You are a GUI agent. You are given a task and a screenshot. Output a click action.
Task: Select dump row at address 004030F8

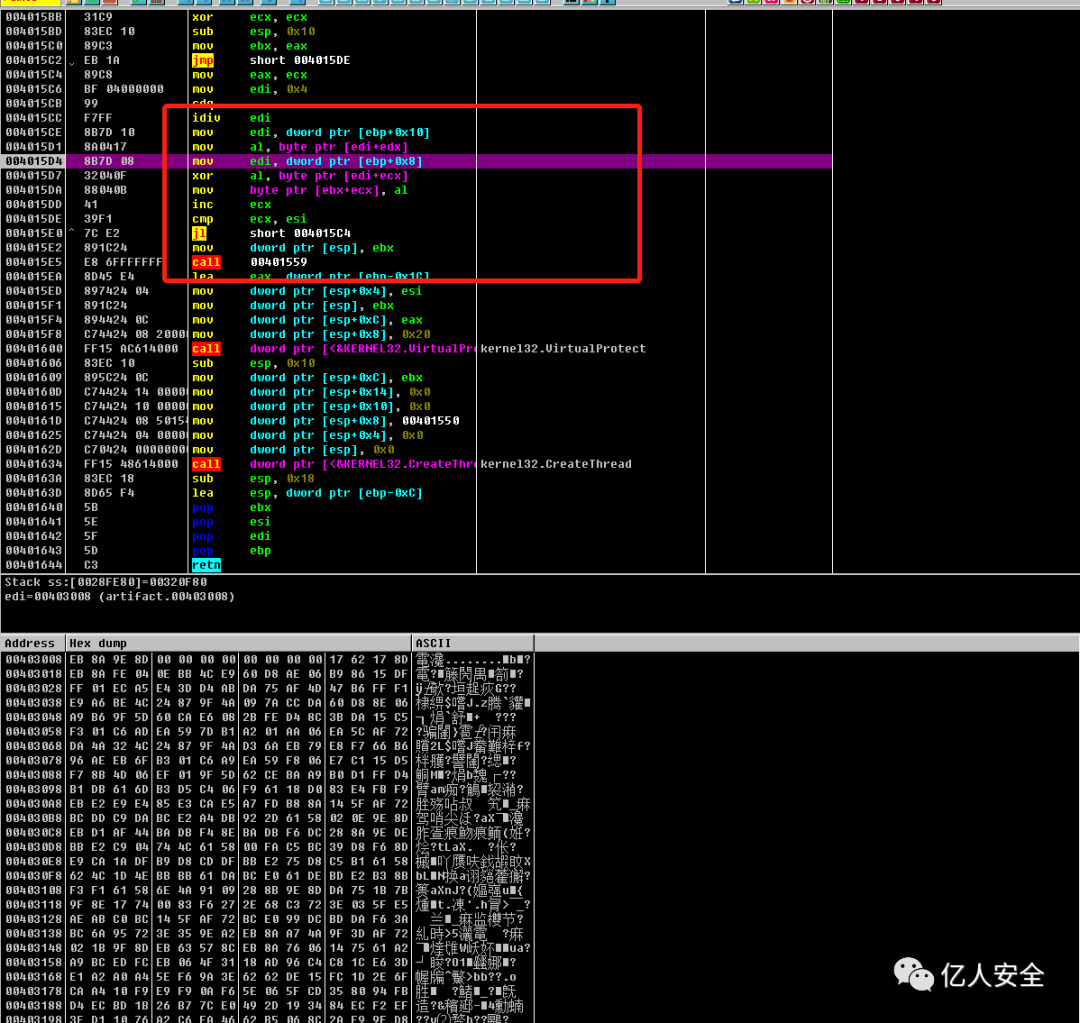pos(267,877)
